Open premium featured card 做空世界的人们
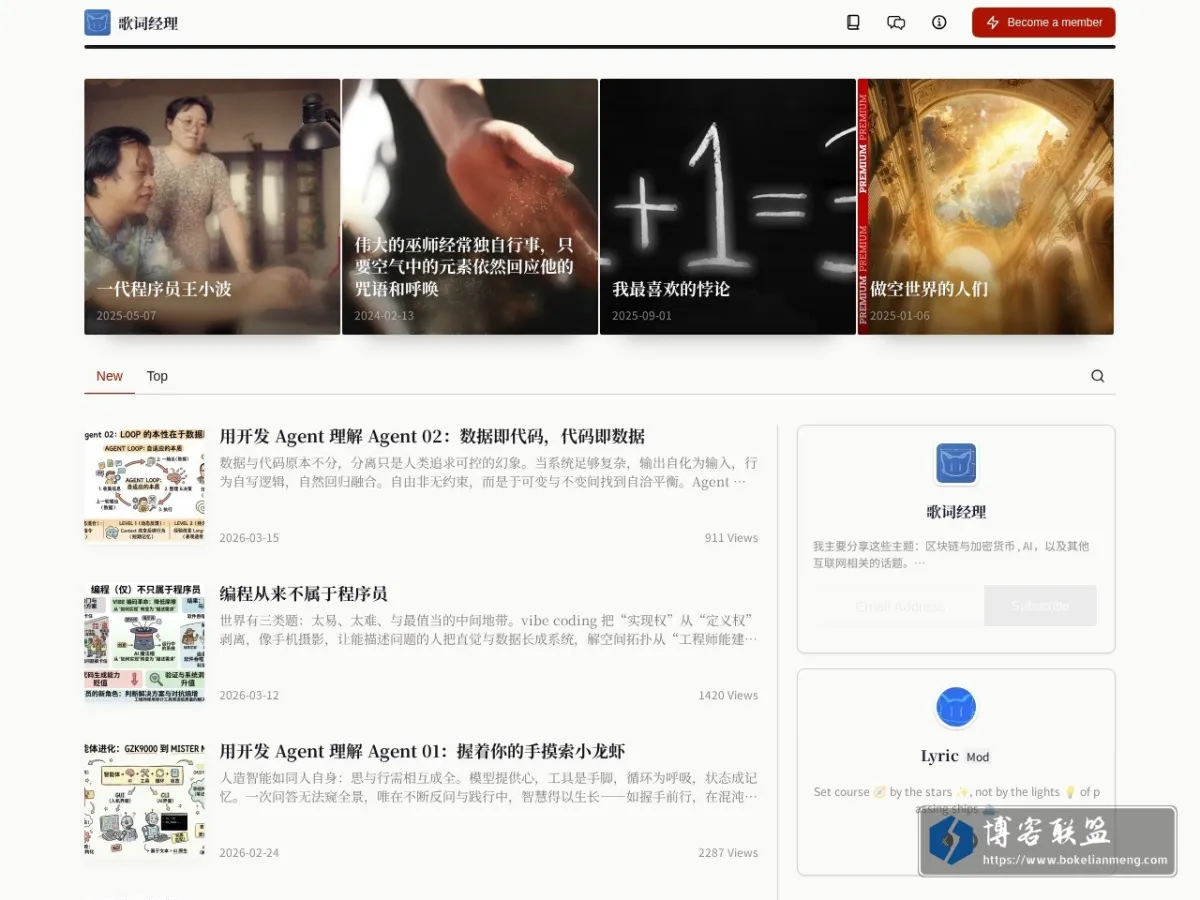1200x900 pixels. 986,207
